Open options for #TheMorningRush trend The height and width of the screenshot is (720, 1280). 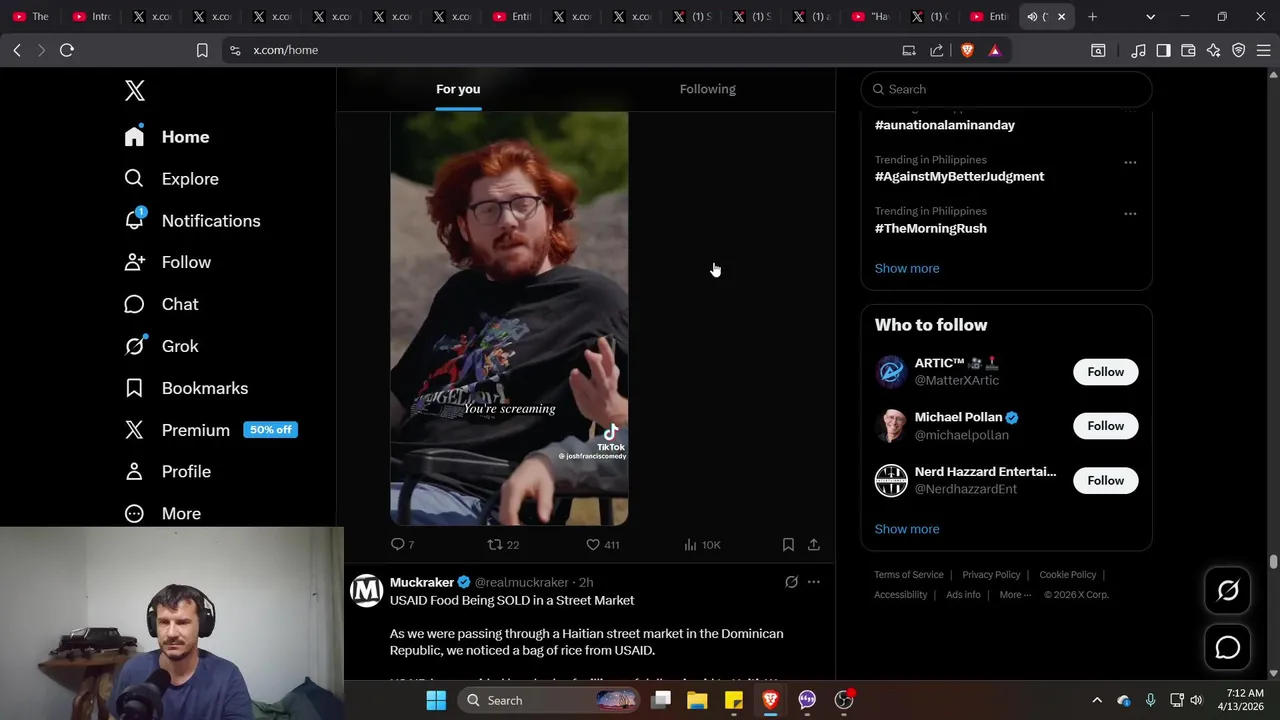(x=1130, y=214)
